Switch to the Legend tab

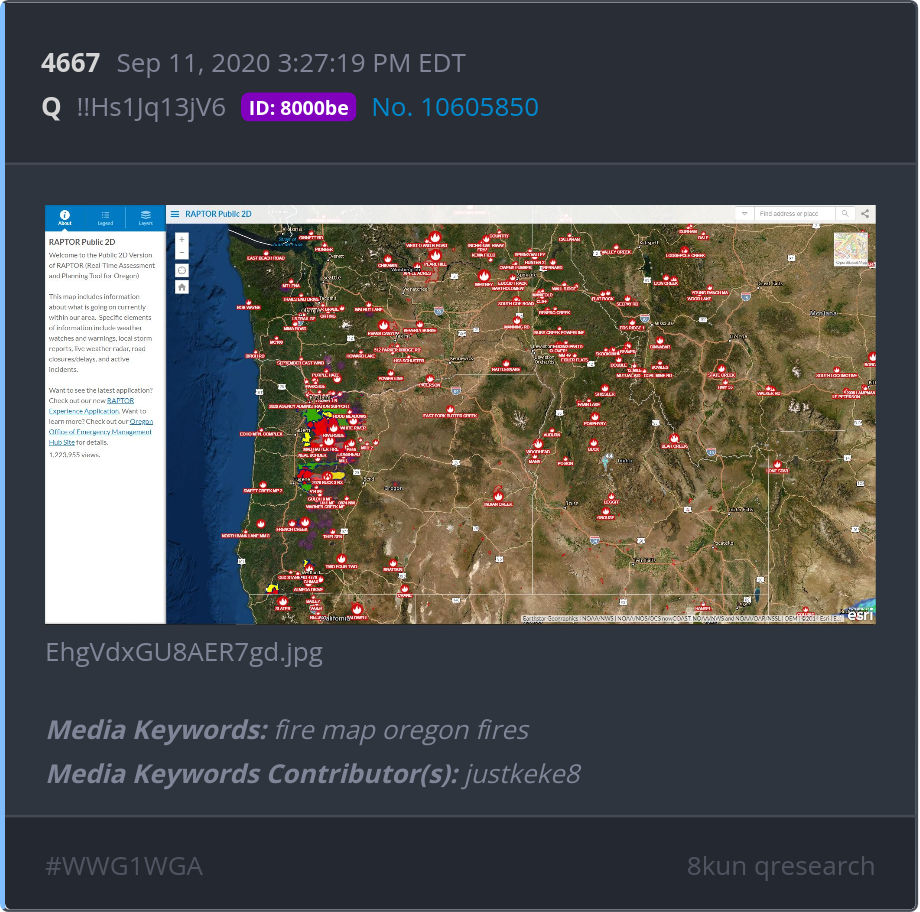click(105, 218)
